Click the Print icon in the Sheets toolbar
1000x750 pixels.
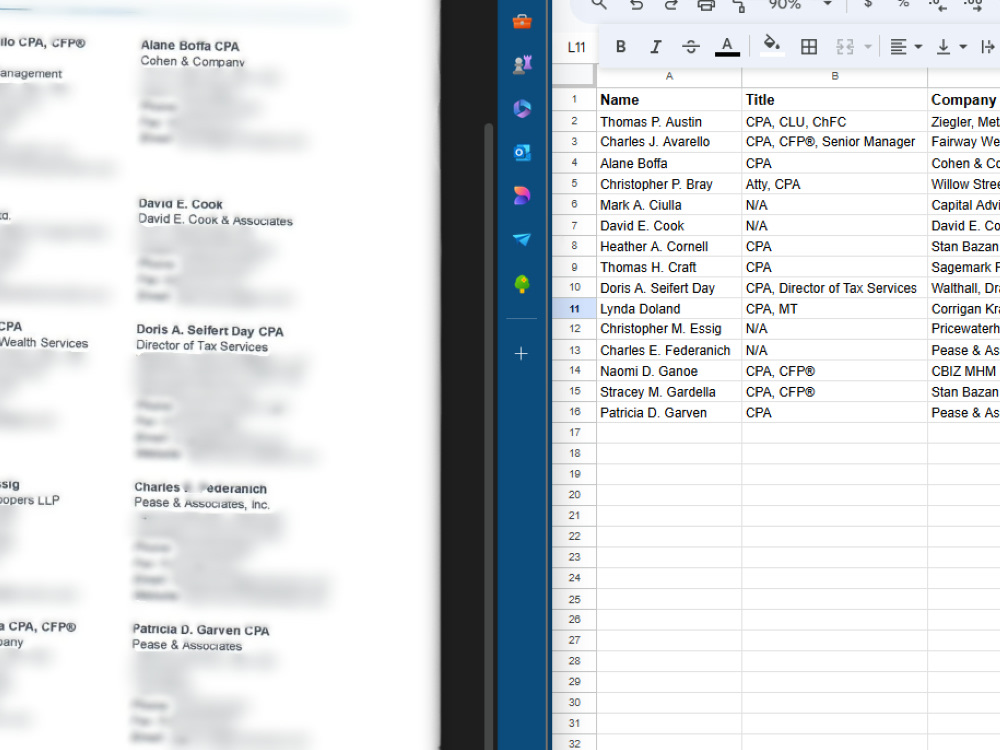[x=705, y=5]
